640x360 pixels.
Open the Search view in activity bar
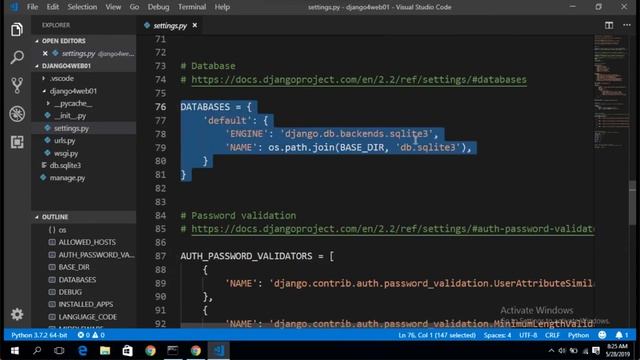point(17,57)
